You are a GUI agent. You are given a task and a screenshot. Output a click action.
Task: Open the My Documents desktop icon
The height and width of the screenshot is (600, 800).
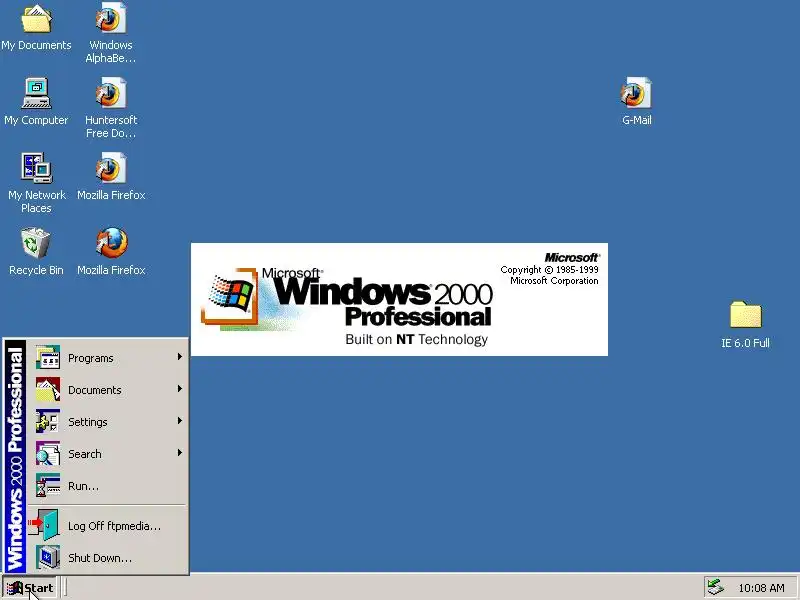pos(36,19)
